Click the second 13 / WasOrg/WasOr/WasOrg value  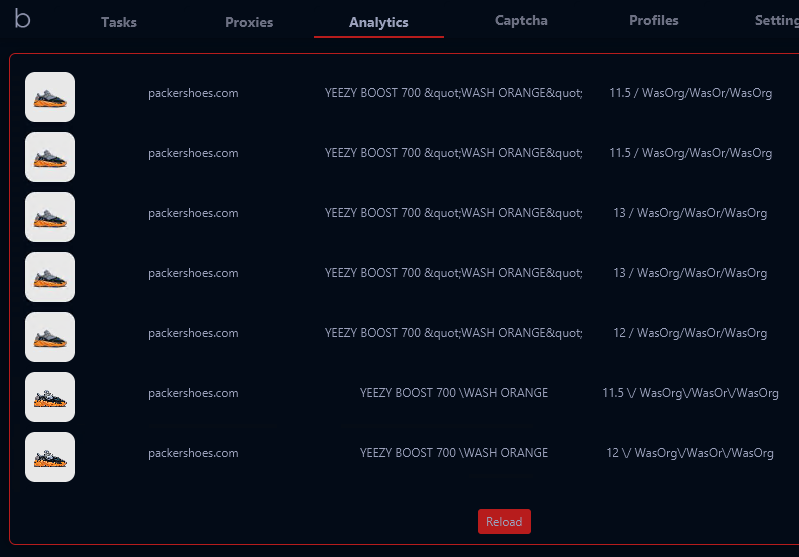690,273
